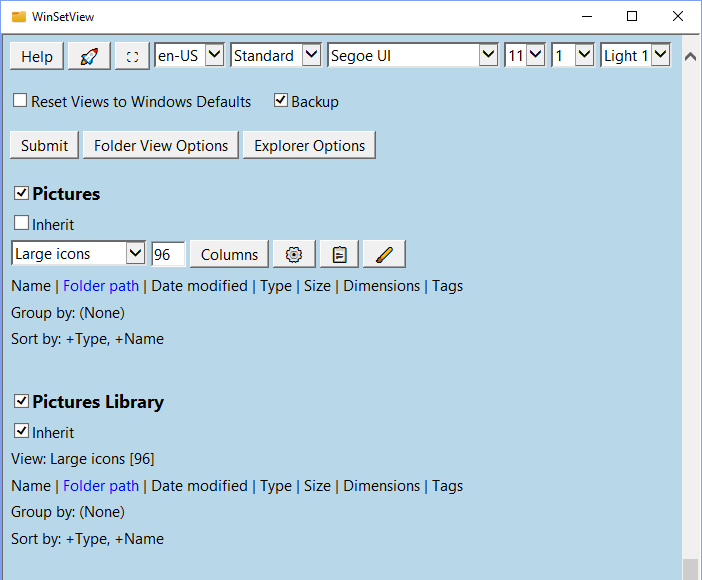This screenshot has height=580, width=702.
Task: Open Folder View Options
Action: [x=161, y=145]
